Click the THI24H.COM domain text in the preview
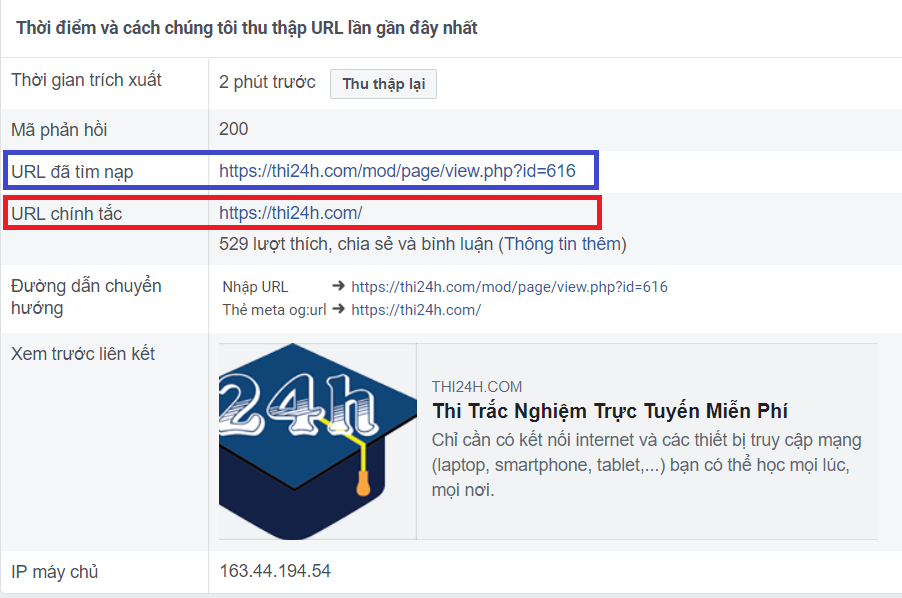Viewport: 902px width, 598px height. click(x=477, y=387)
